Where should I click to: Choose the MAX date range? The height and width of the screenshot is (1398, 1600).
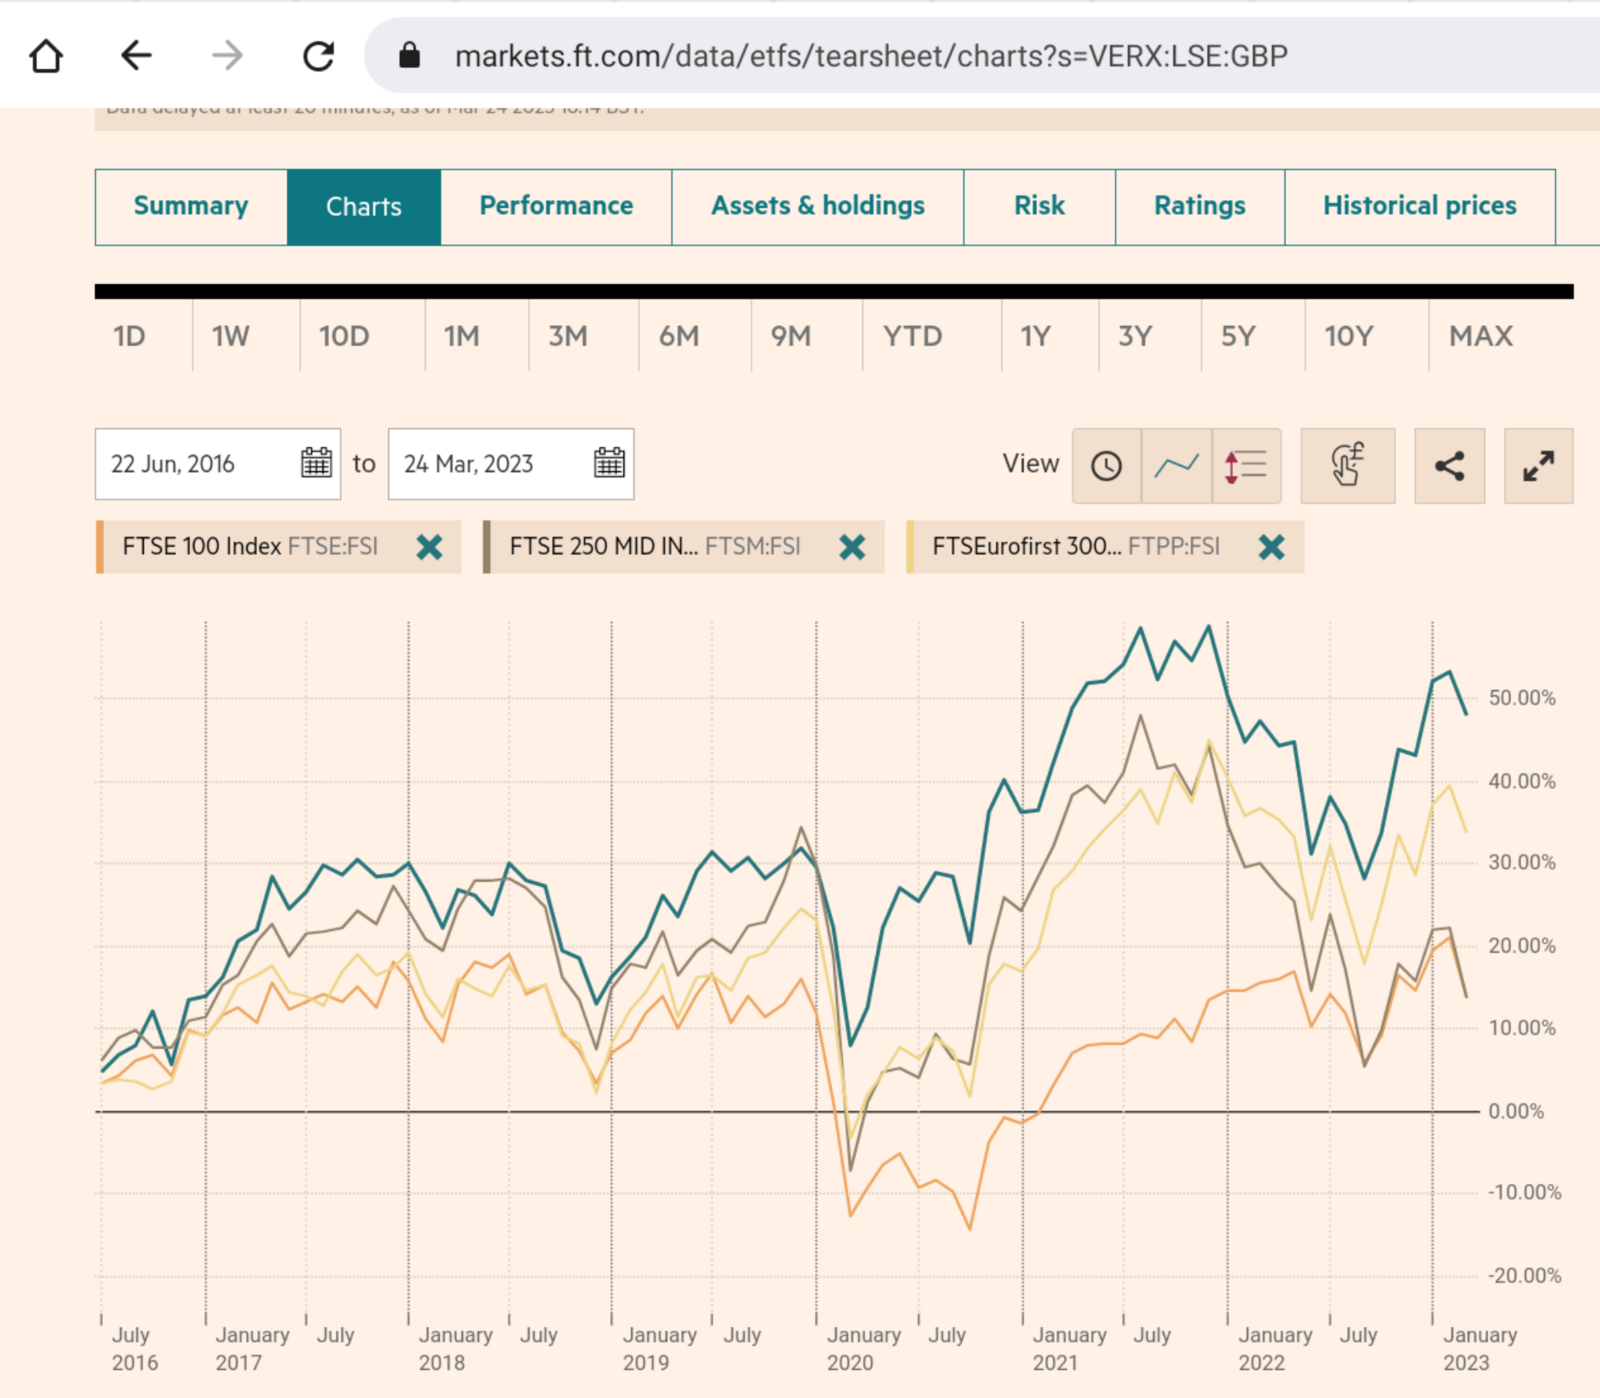[1480, 337]
